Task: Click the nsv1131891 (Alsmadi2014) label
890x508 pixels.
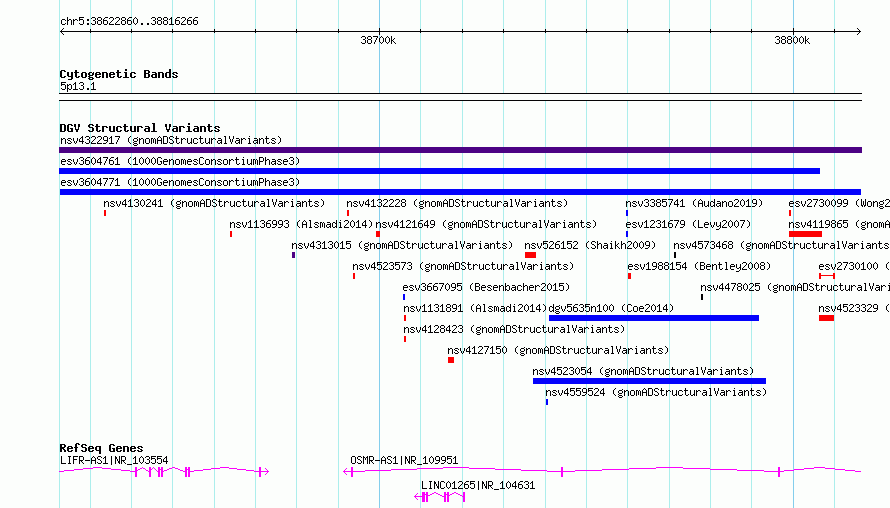Action: click(475, 308)
